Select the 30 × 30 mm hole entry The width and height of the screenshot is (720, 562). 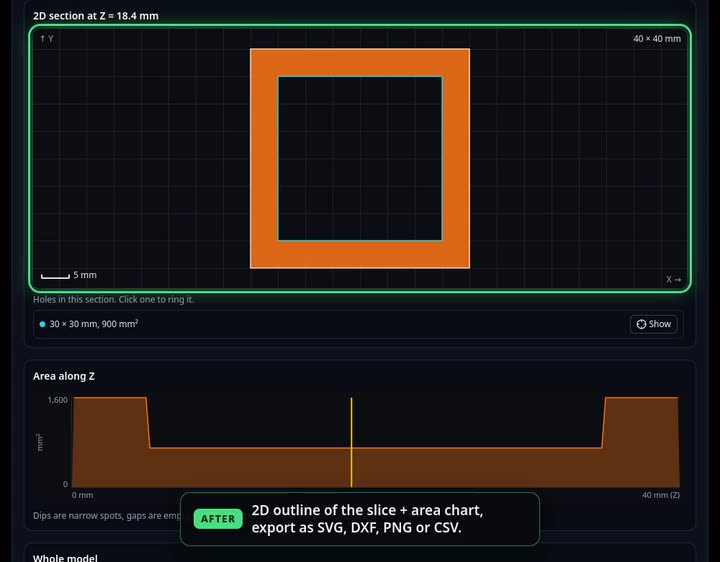(x=358, y=324)
